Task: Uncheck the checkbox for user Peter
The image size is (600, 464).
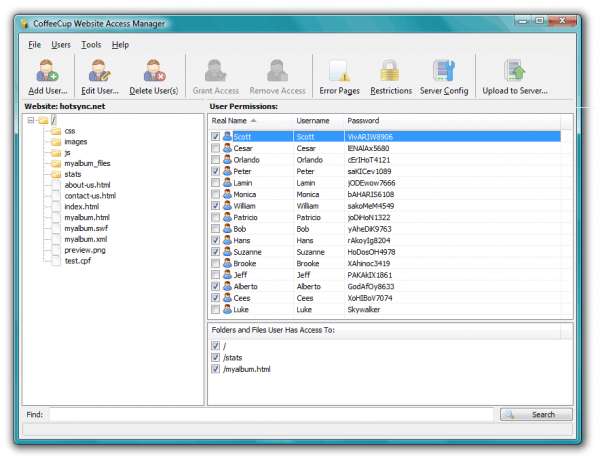Action: (x=216, y=171)
